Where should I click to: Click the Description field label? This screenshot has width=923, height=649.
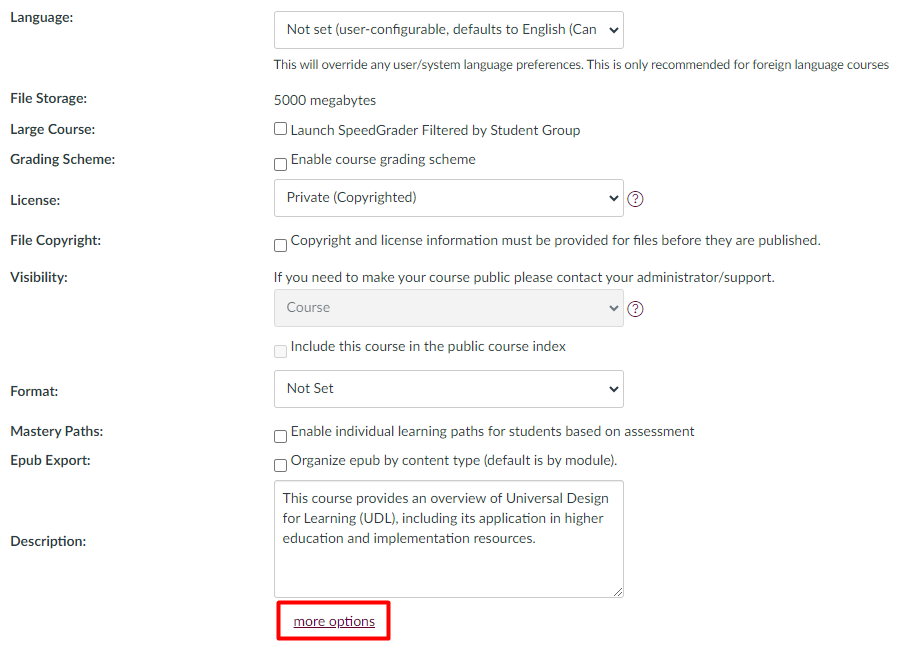tap(48, 541)
